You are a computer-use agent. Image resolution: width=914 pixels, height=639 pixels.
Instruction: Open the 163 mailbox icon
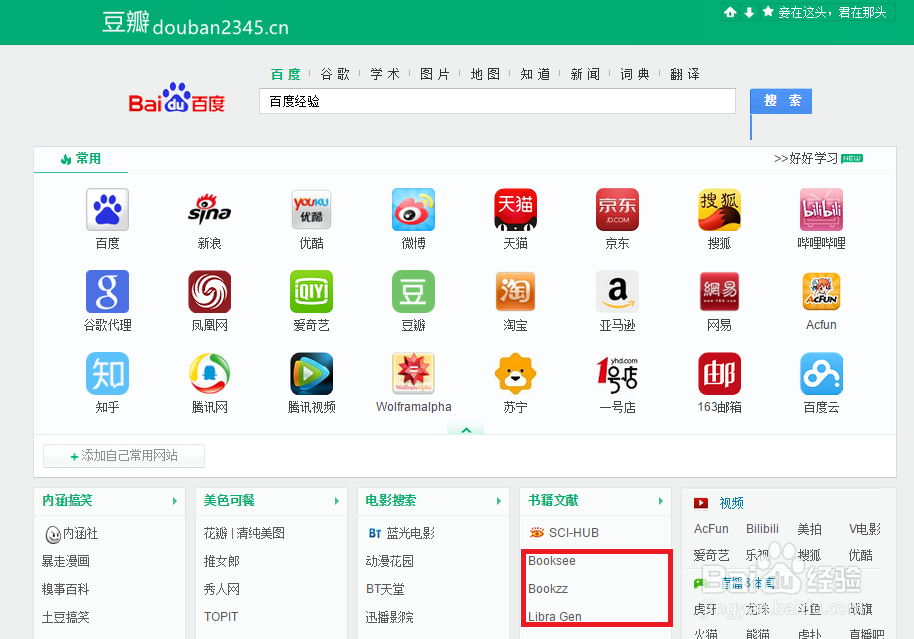click(719, 374)
